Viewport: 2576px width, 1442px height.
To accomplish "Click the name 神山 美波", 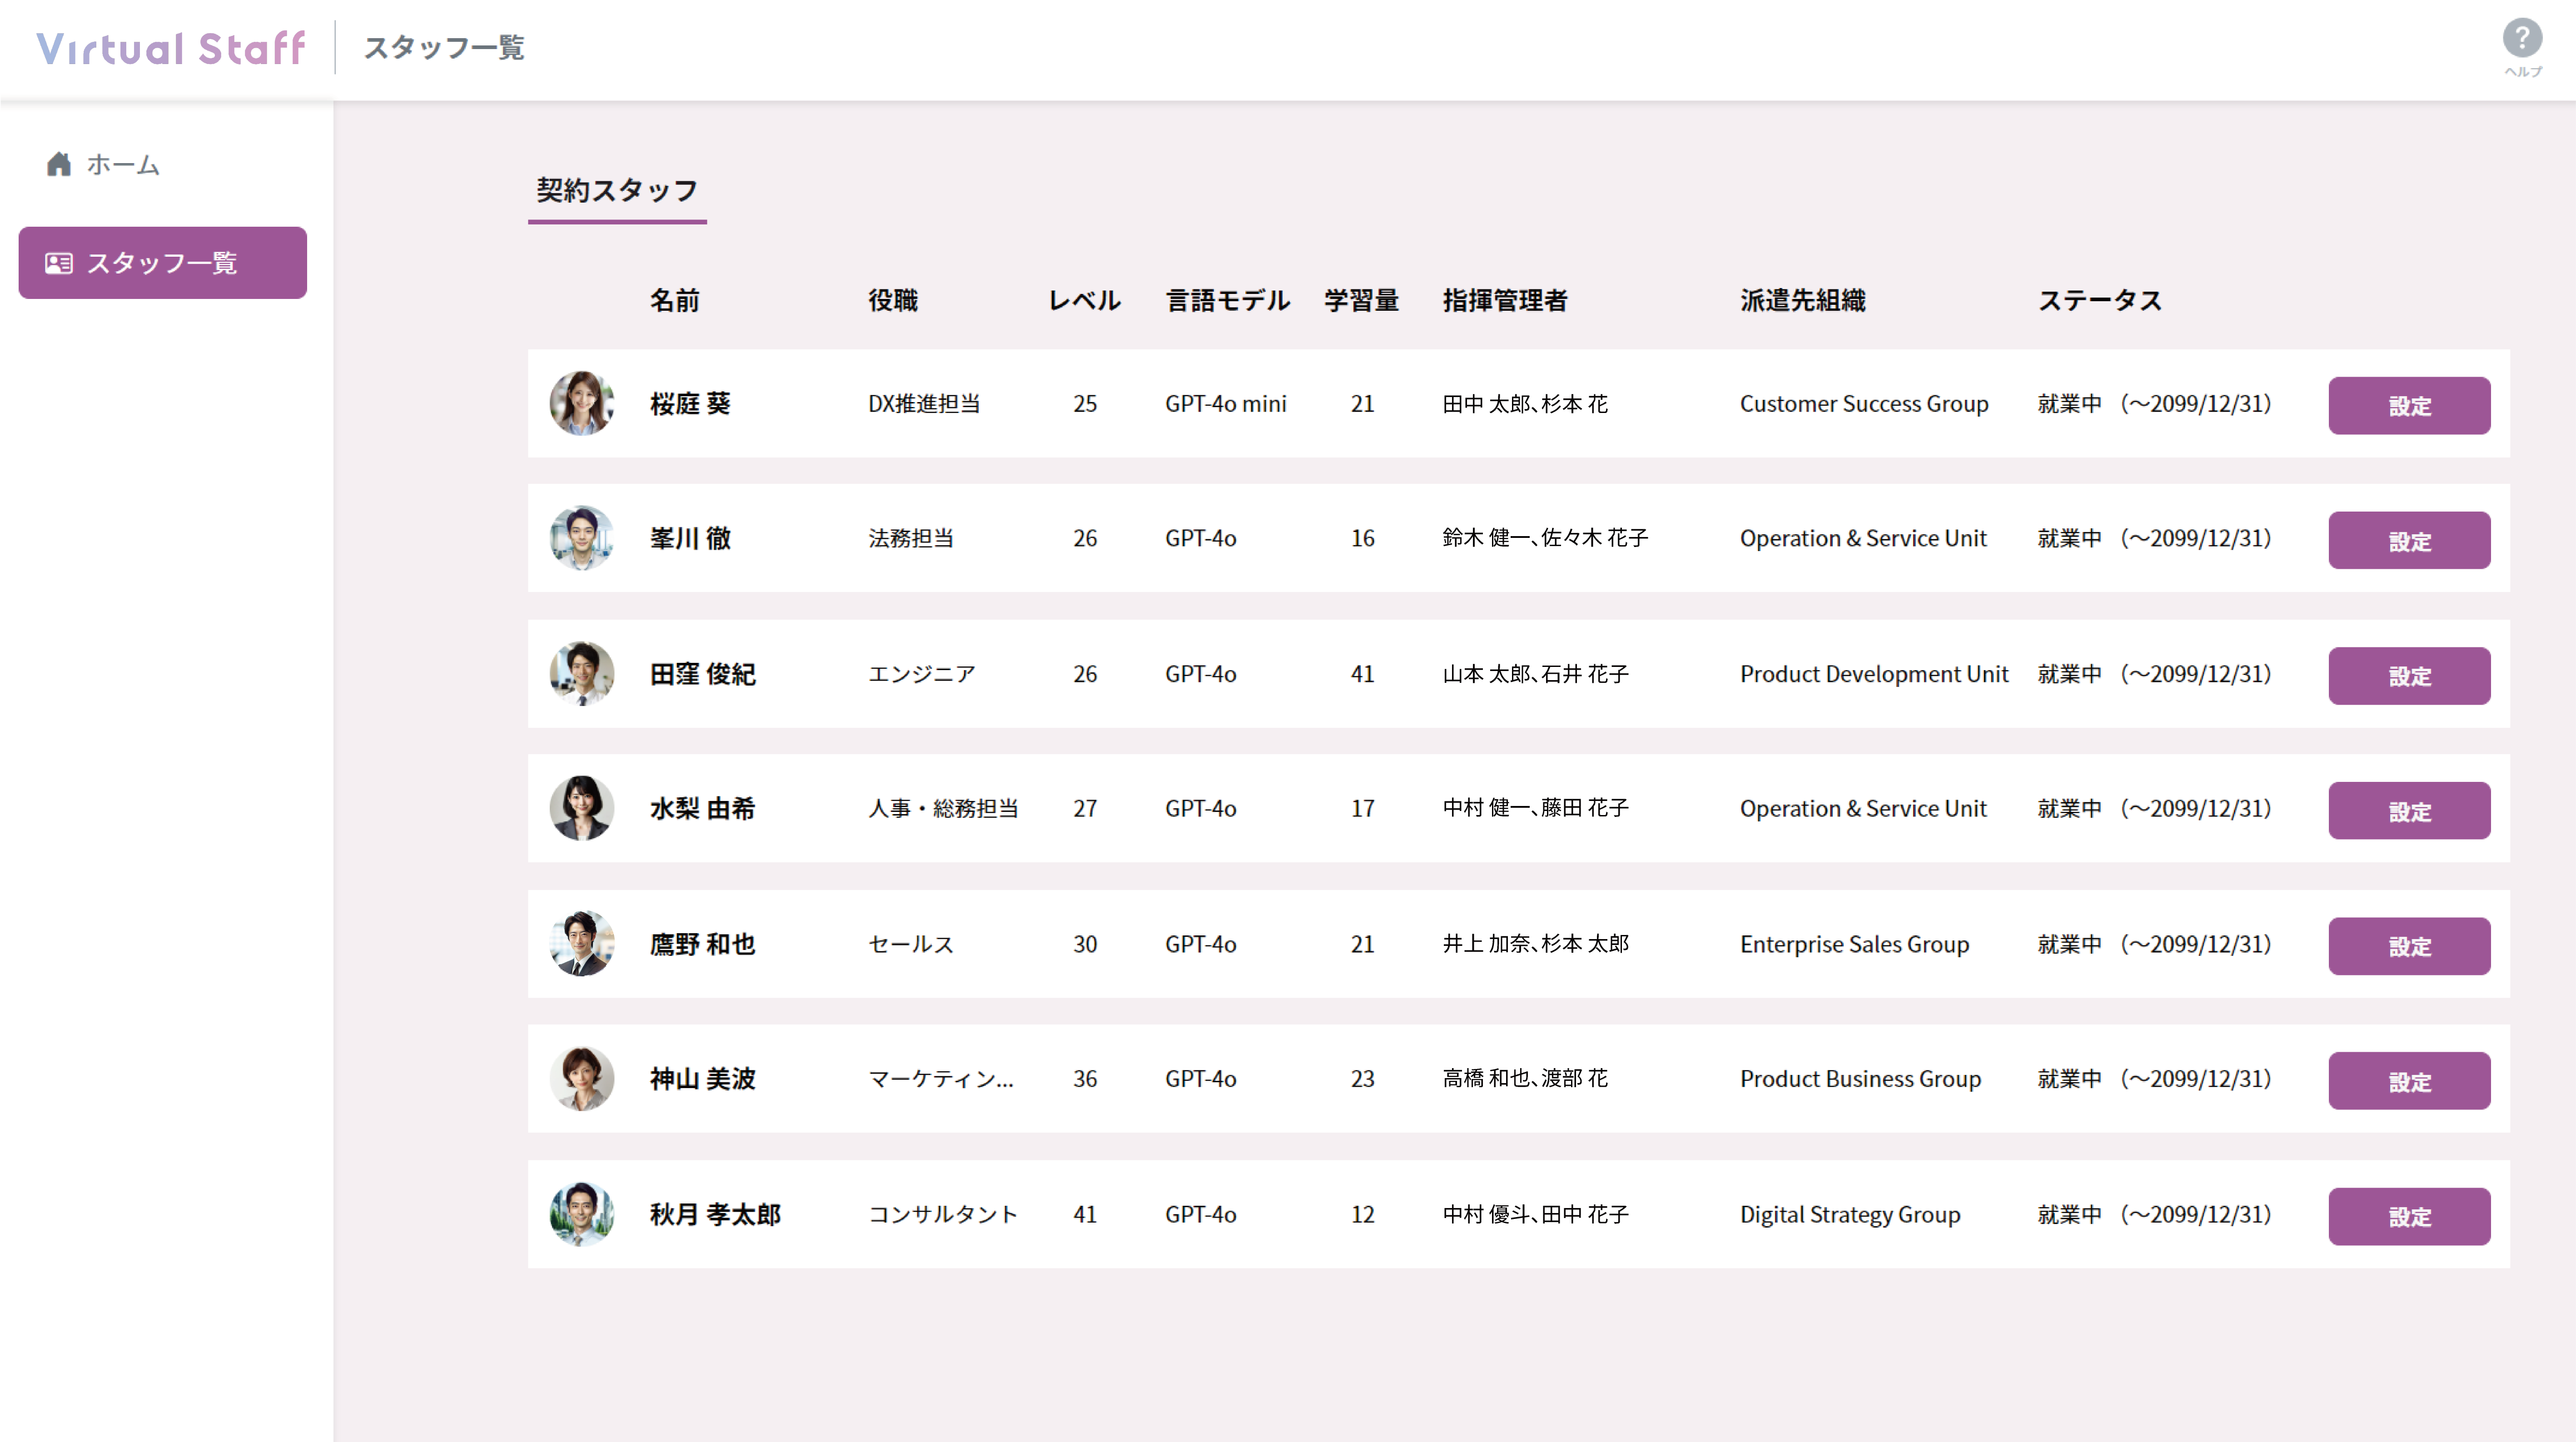I will click(x=703, y=1079).
